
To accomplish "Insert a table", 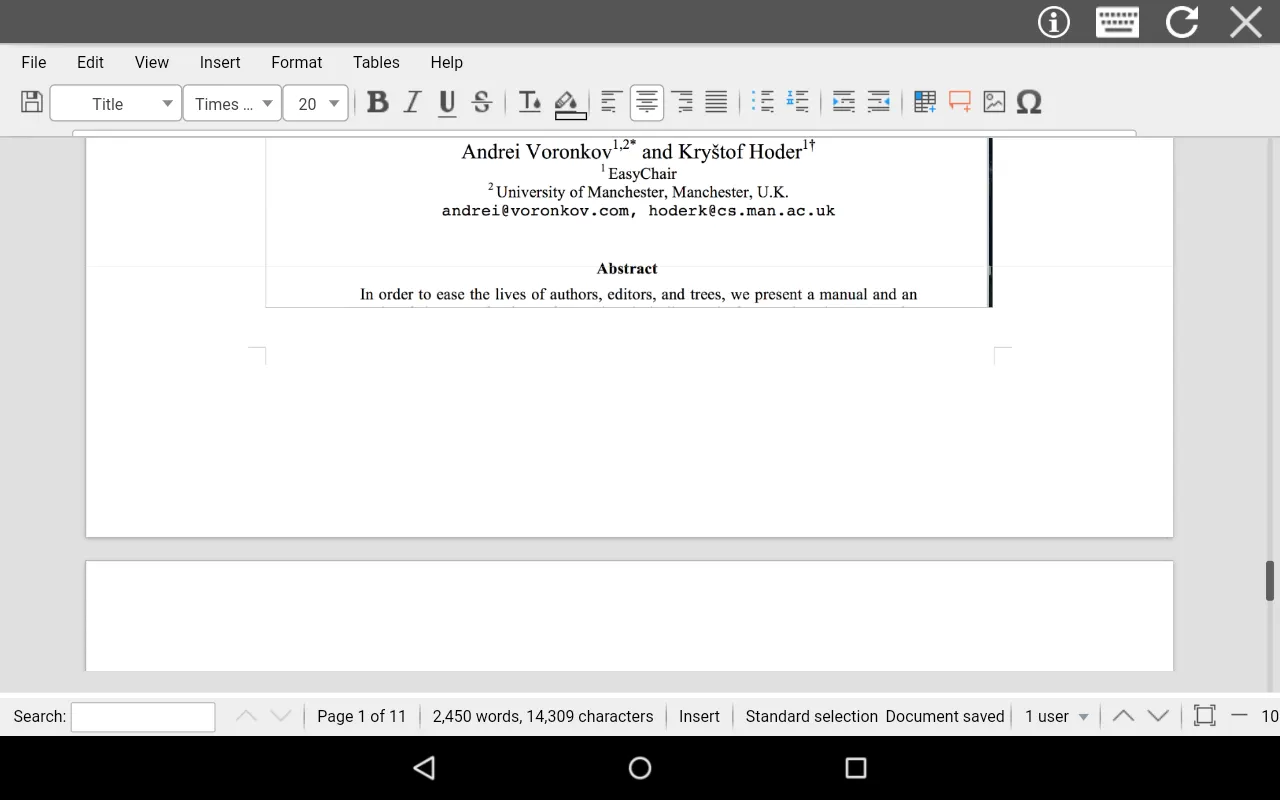I will [925, 102].
